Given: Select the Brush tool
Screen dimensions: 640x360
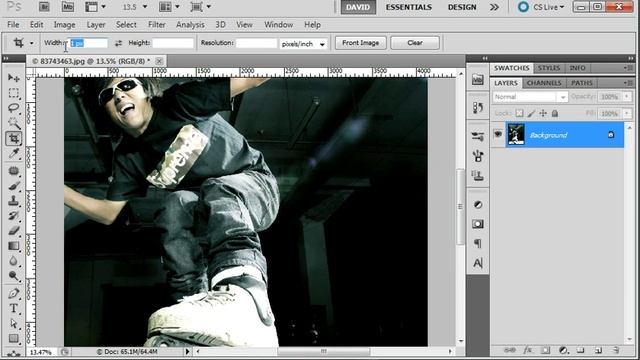Looking at the screenshot, I should pyautogui.click(x=13, y=186).
